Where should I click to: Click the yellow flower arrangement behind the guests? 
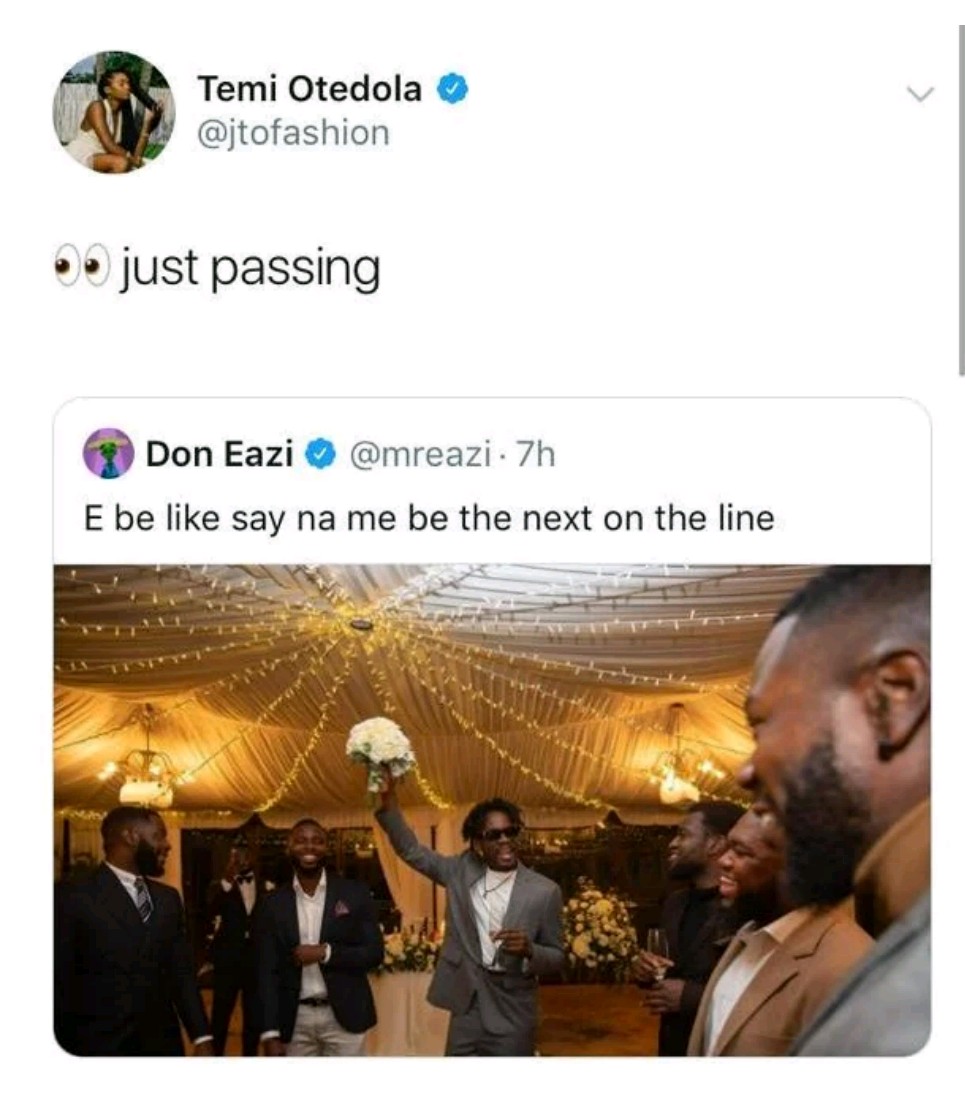click(x=599, y=930)
